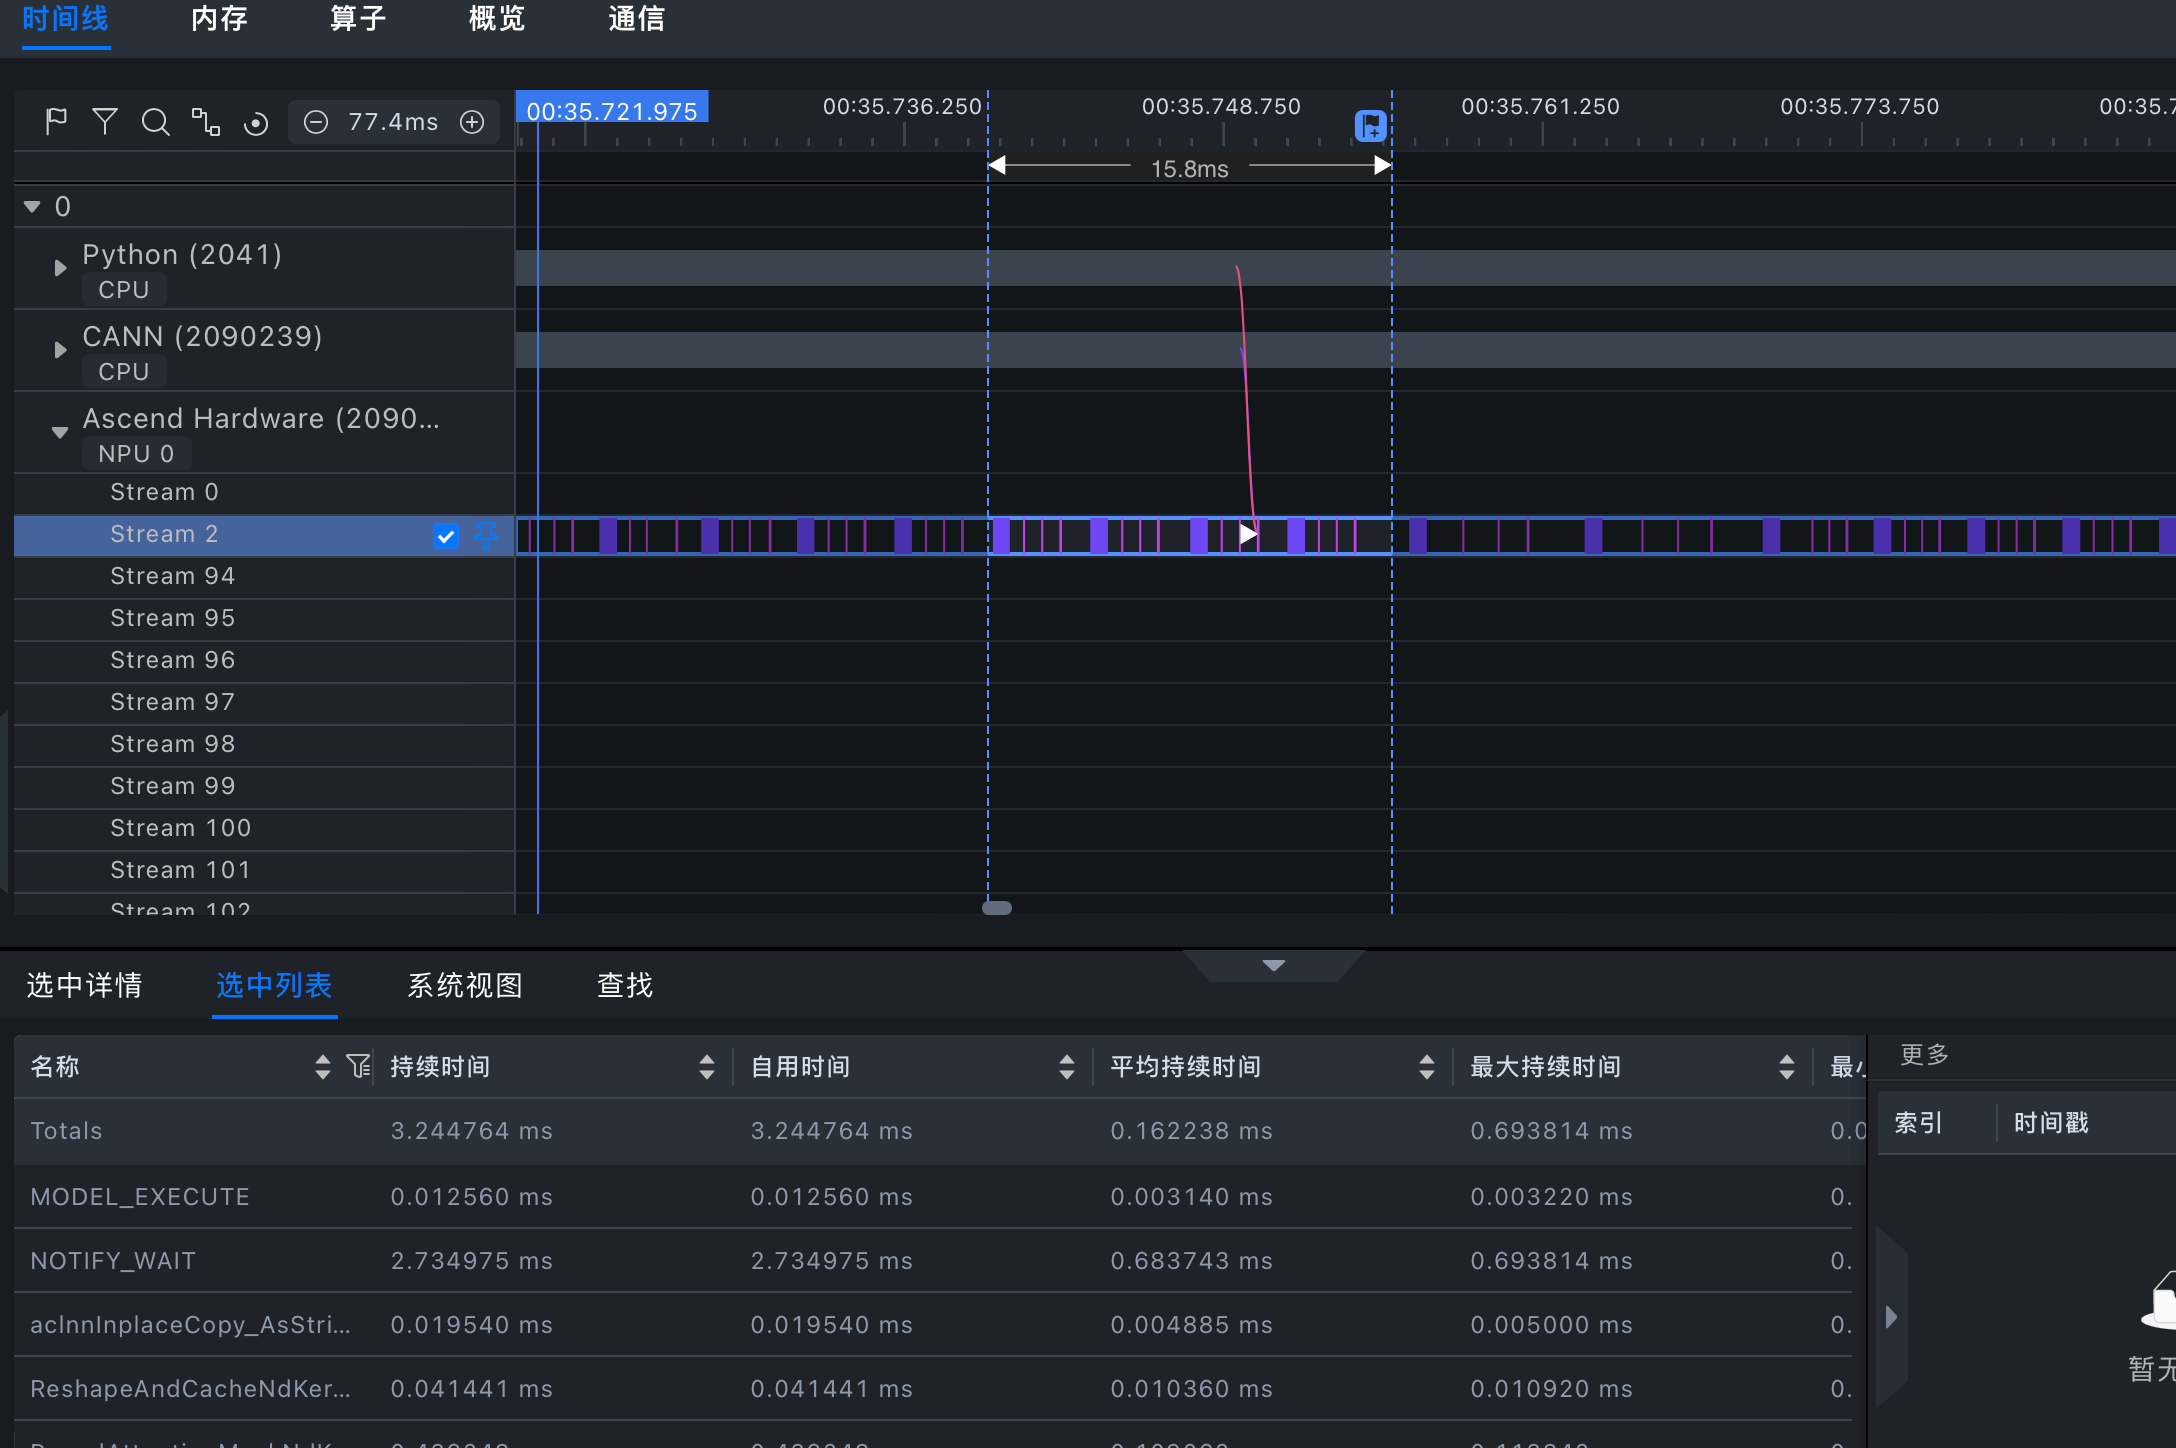Expand the Python (2041) row

click(x=60, y=268)
